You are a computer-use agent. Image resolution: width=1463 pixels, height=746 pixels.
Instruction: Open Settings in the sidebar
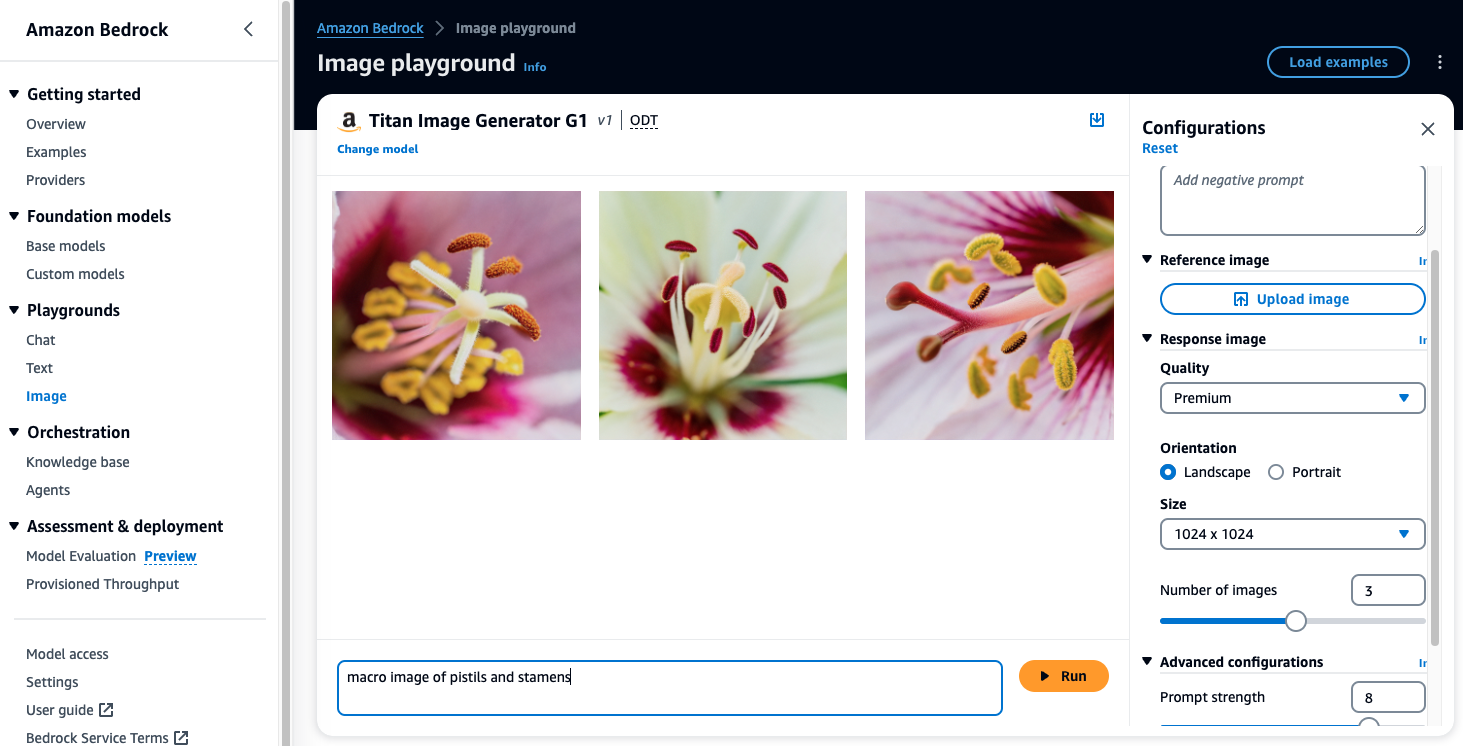(x=52, y=682)
